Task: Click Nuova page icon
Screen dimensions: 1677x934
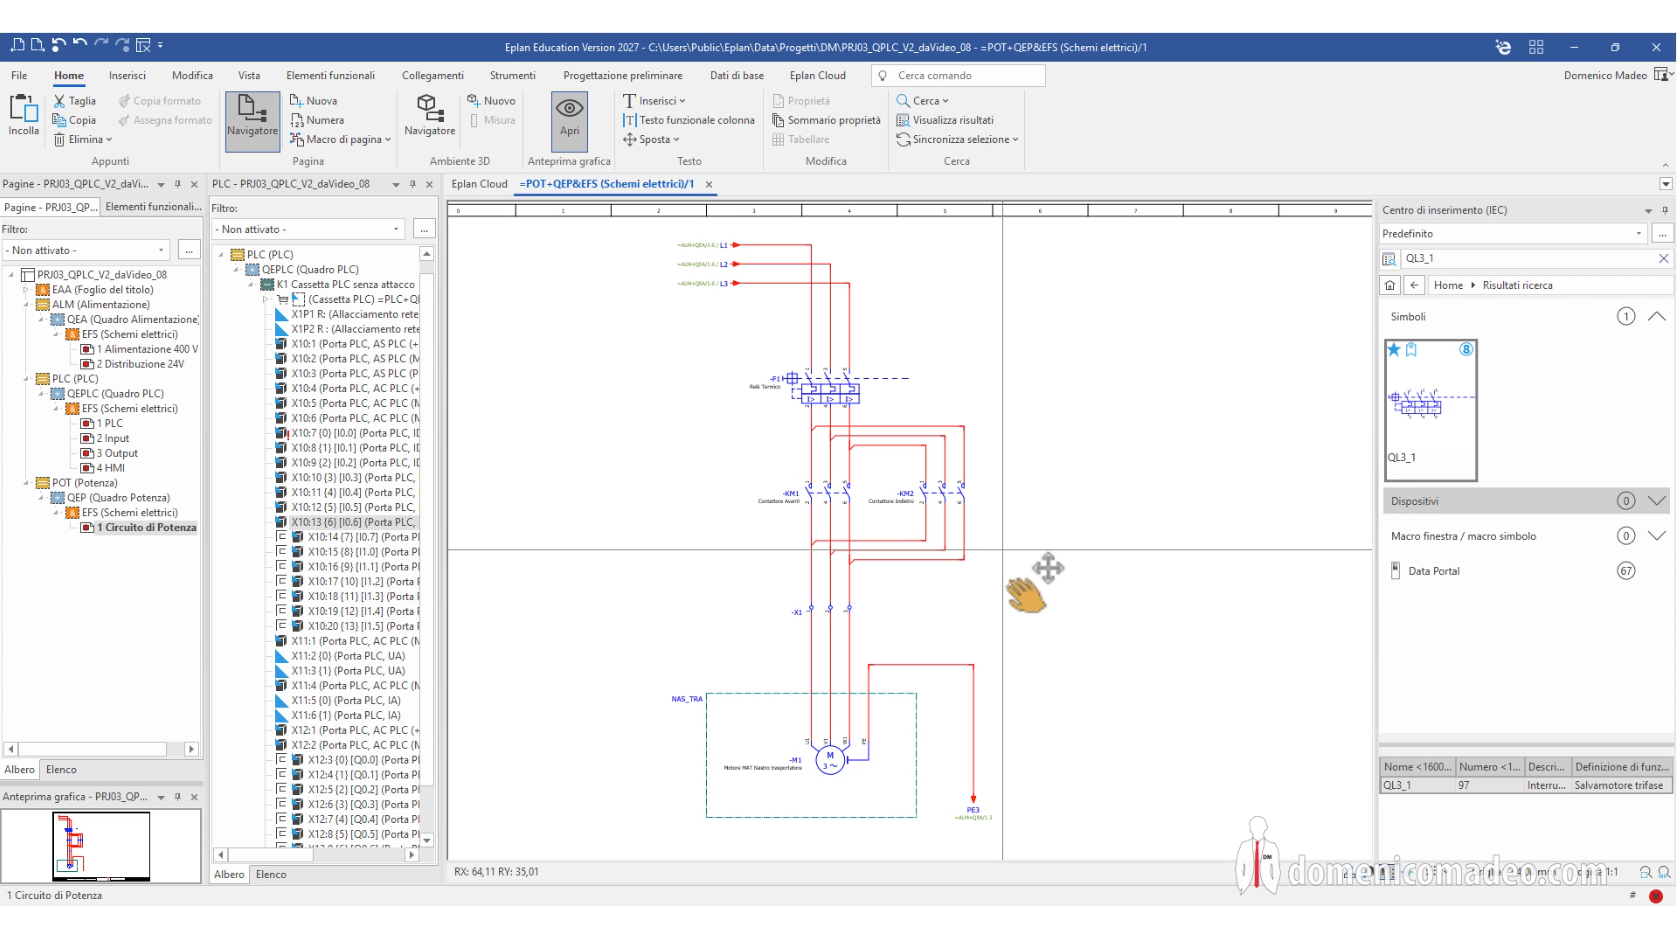Action: [x=297, y=100]
